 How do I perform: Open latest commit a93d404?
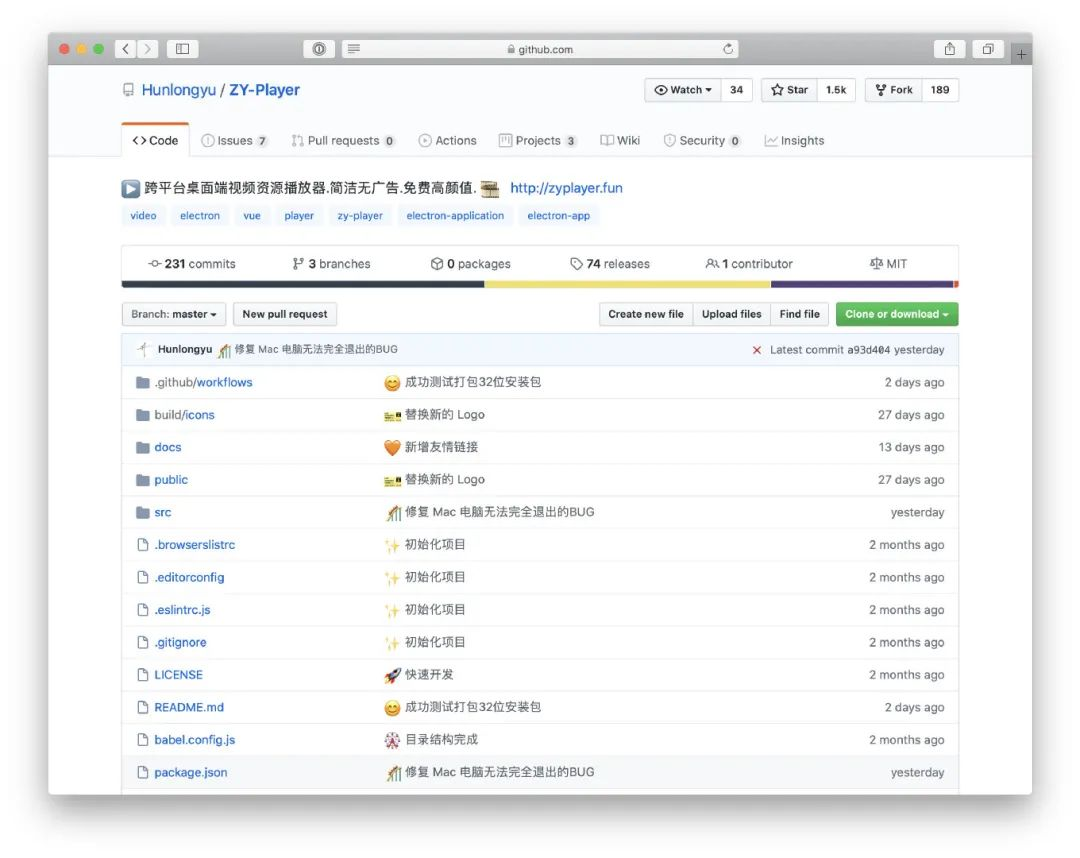pos(868,350)
